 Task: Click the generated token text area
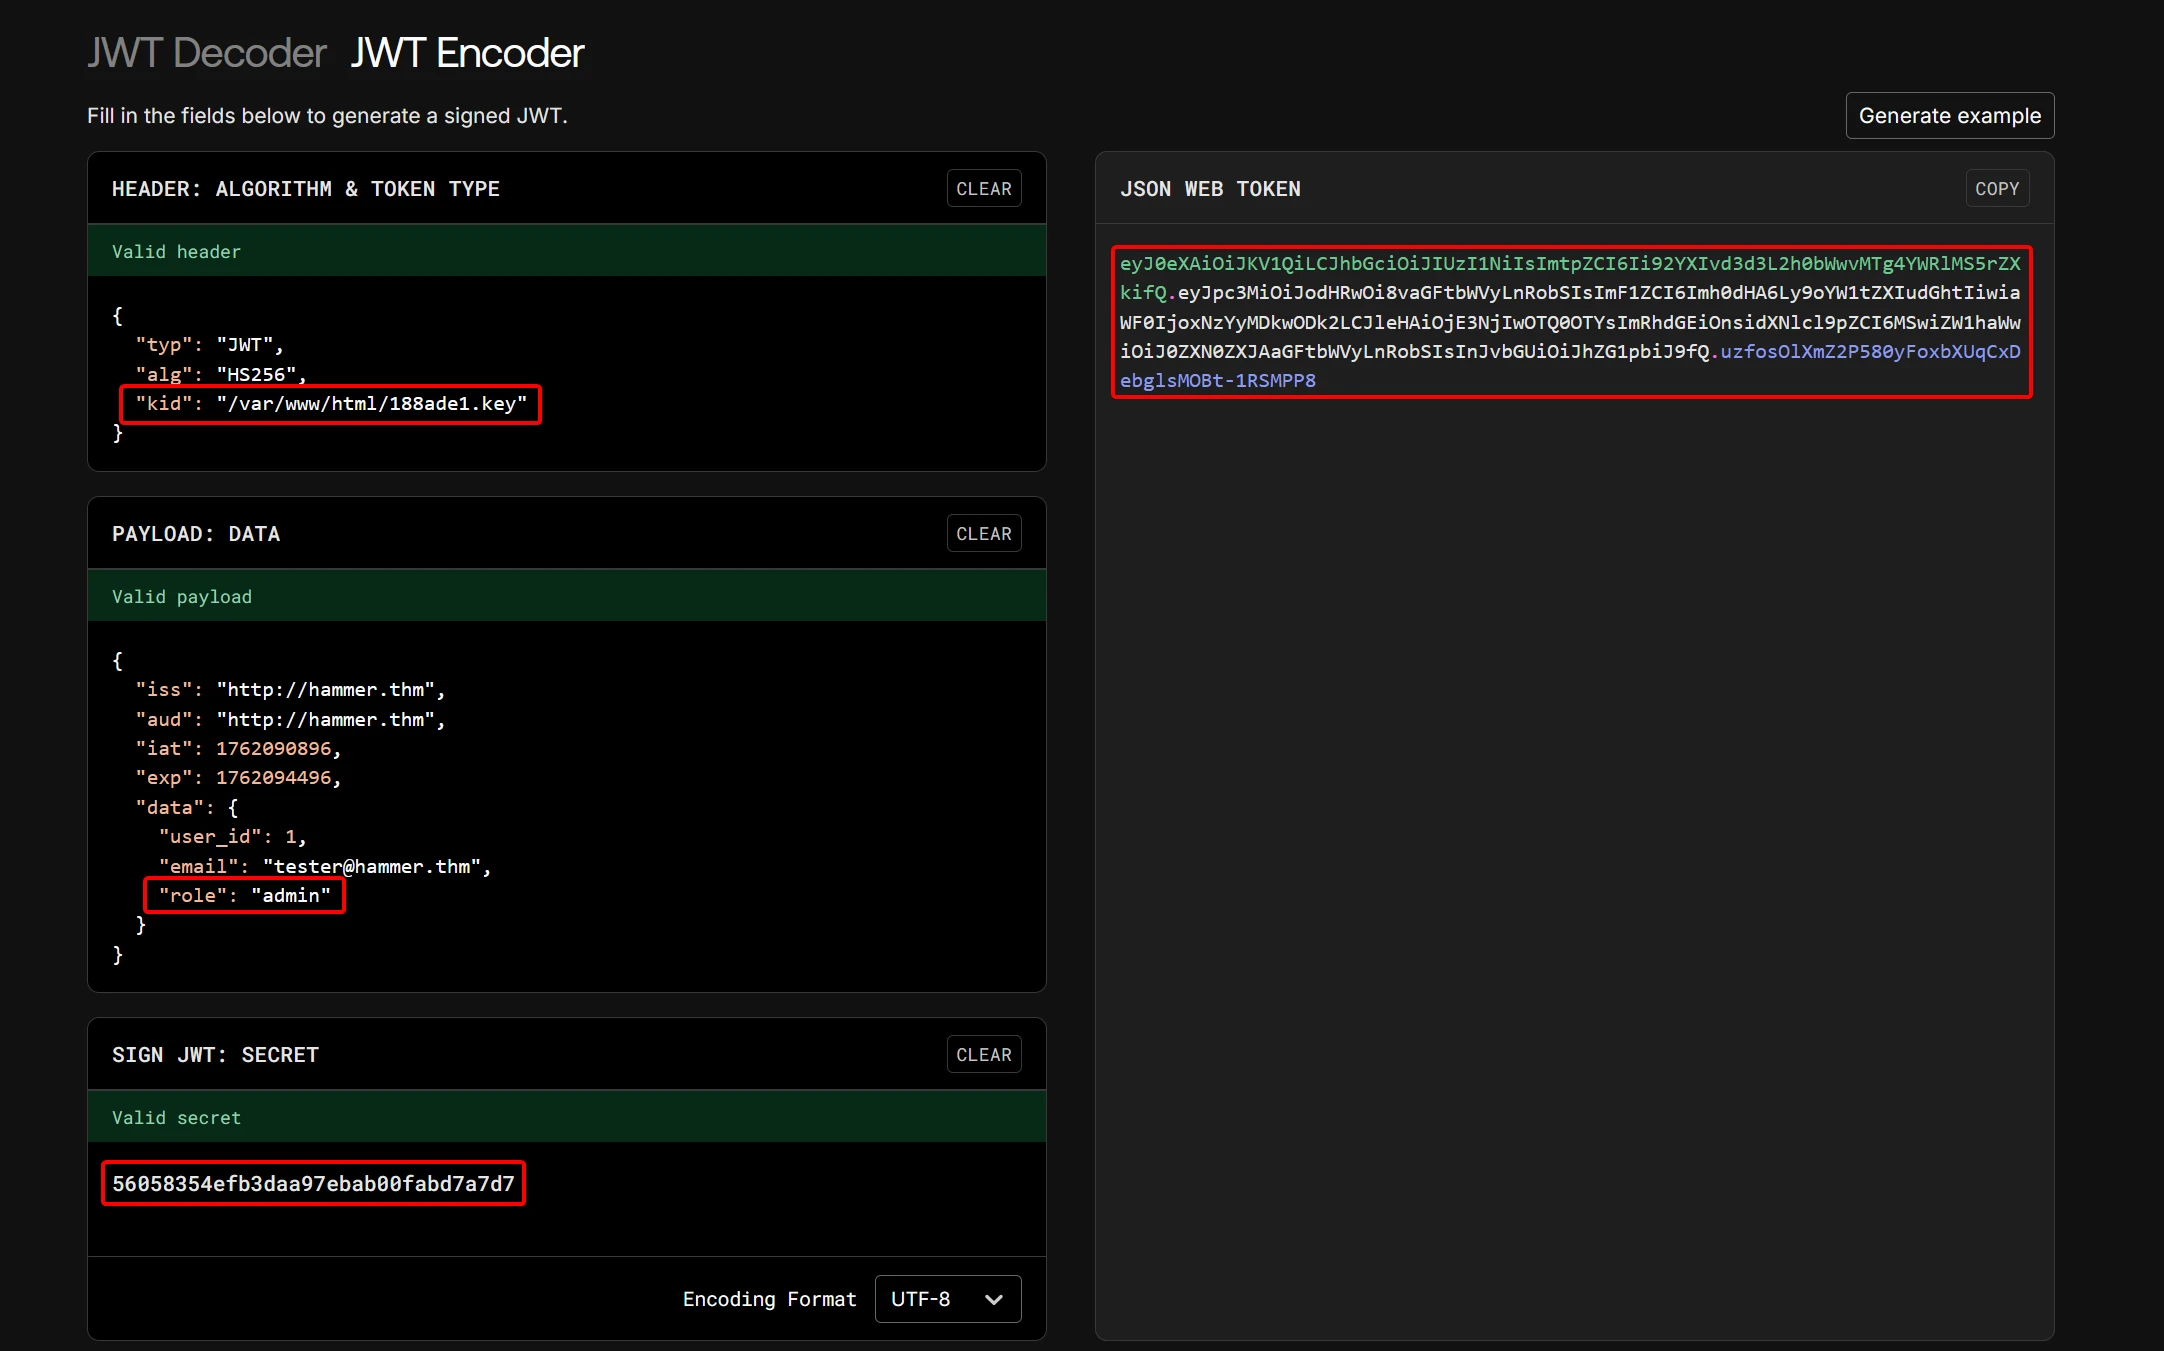1570,322
